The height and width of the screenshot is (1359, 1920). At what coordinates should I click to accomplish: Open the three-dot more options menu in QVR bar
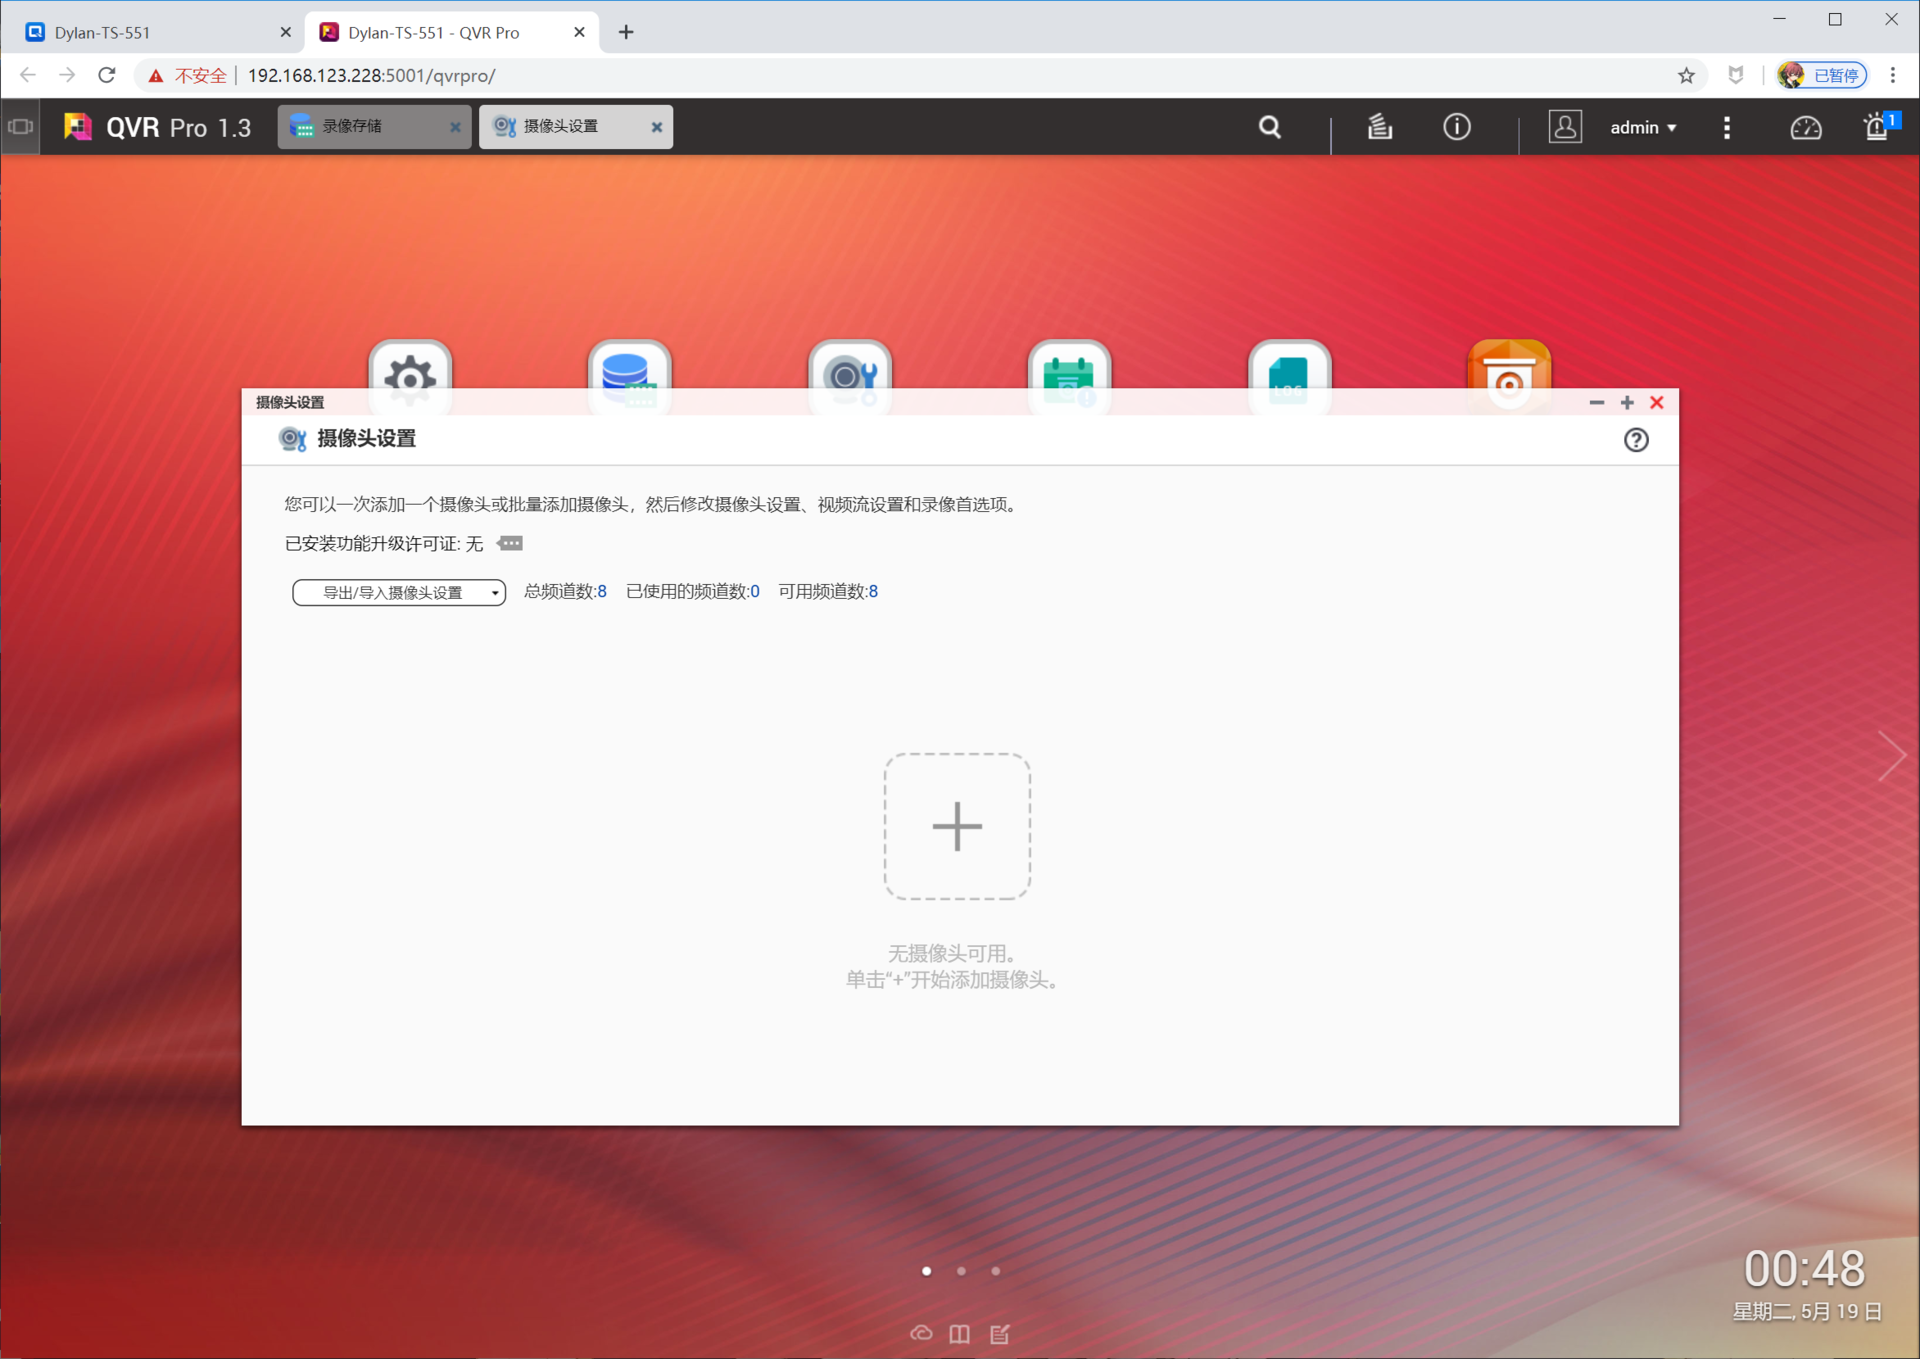[x=1726, y=127]
